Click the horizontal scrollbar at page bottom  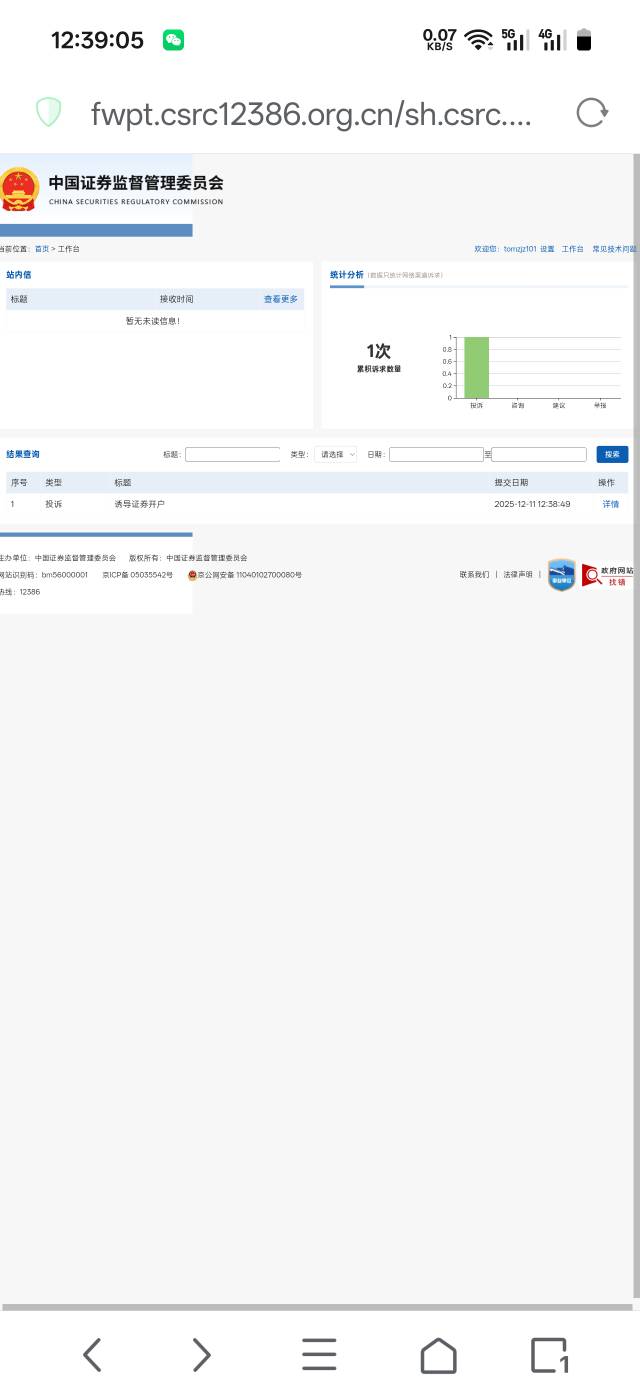(317, 1307)
